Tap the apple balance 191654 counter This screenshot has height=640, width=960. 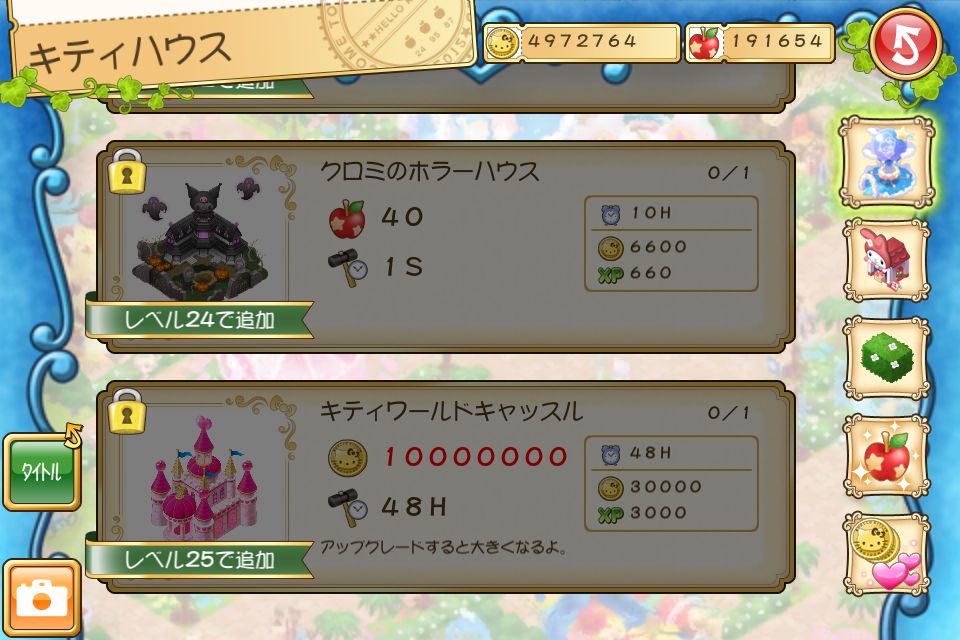coord(759,43)
